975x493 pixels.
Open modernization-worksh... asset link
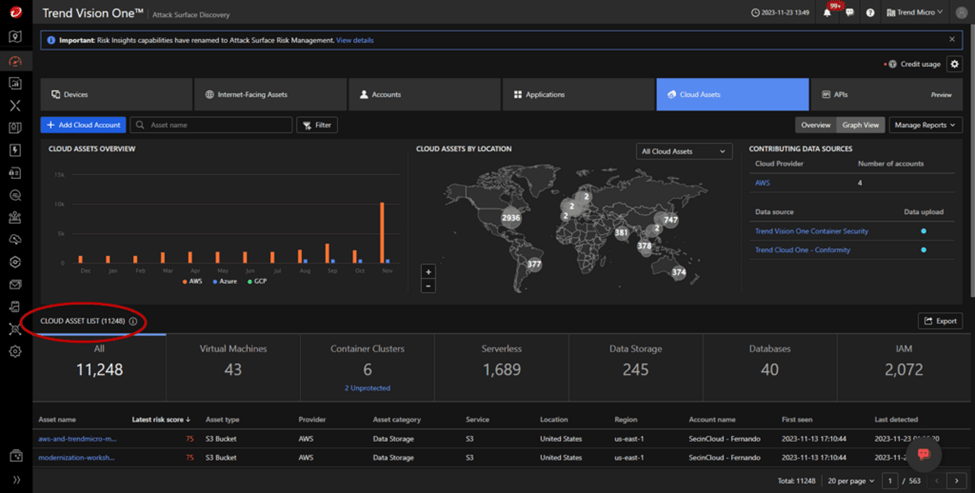(76, 458)
